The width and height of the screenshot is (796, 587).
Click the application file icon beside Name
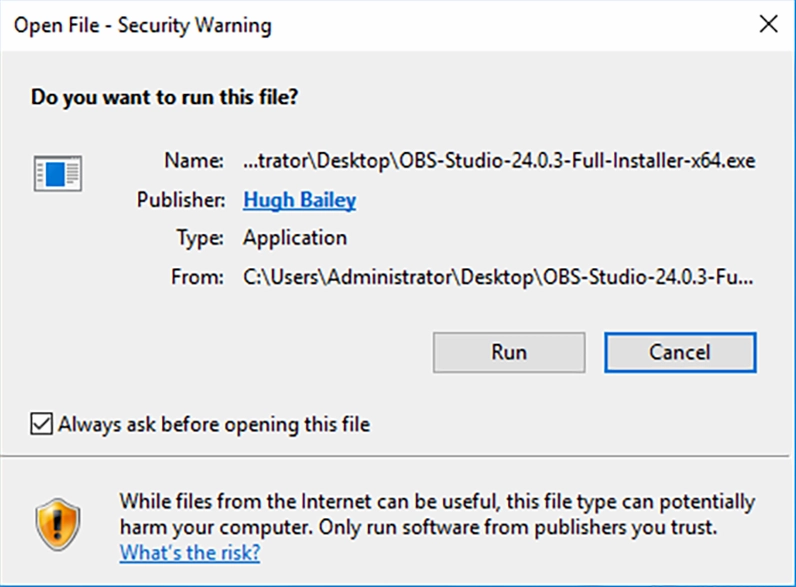[x=57, y=173]
